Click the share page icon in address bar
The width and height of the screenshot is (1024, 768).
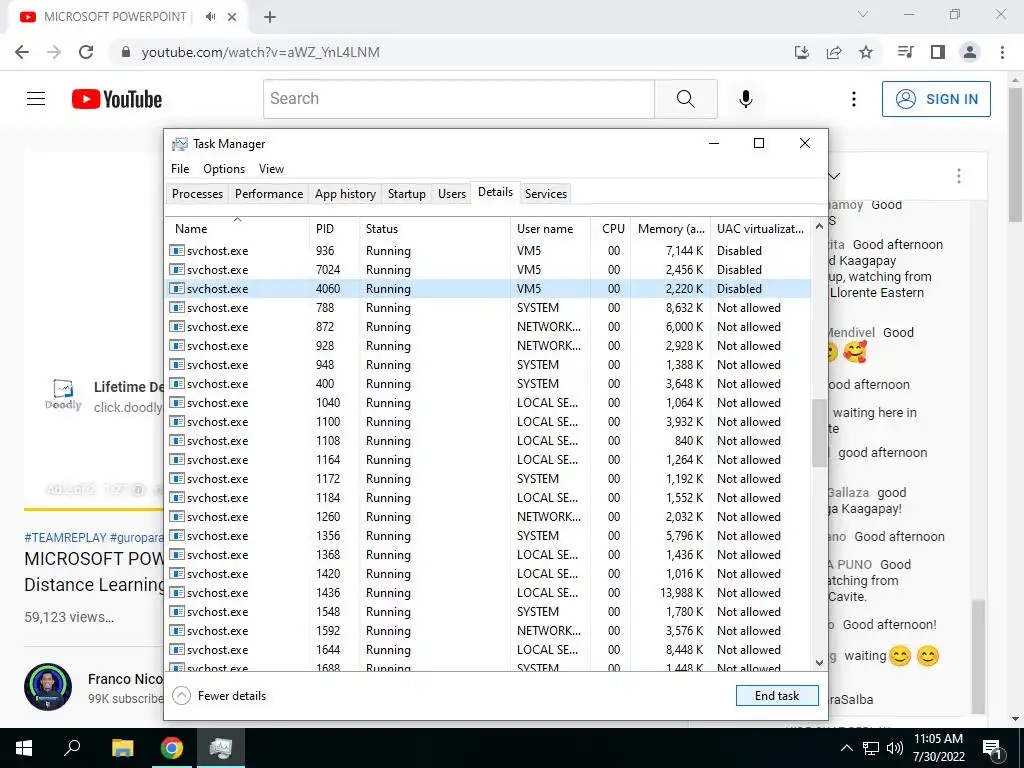pos(834,52)
